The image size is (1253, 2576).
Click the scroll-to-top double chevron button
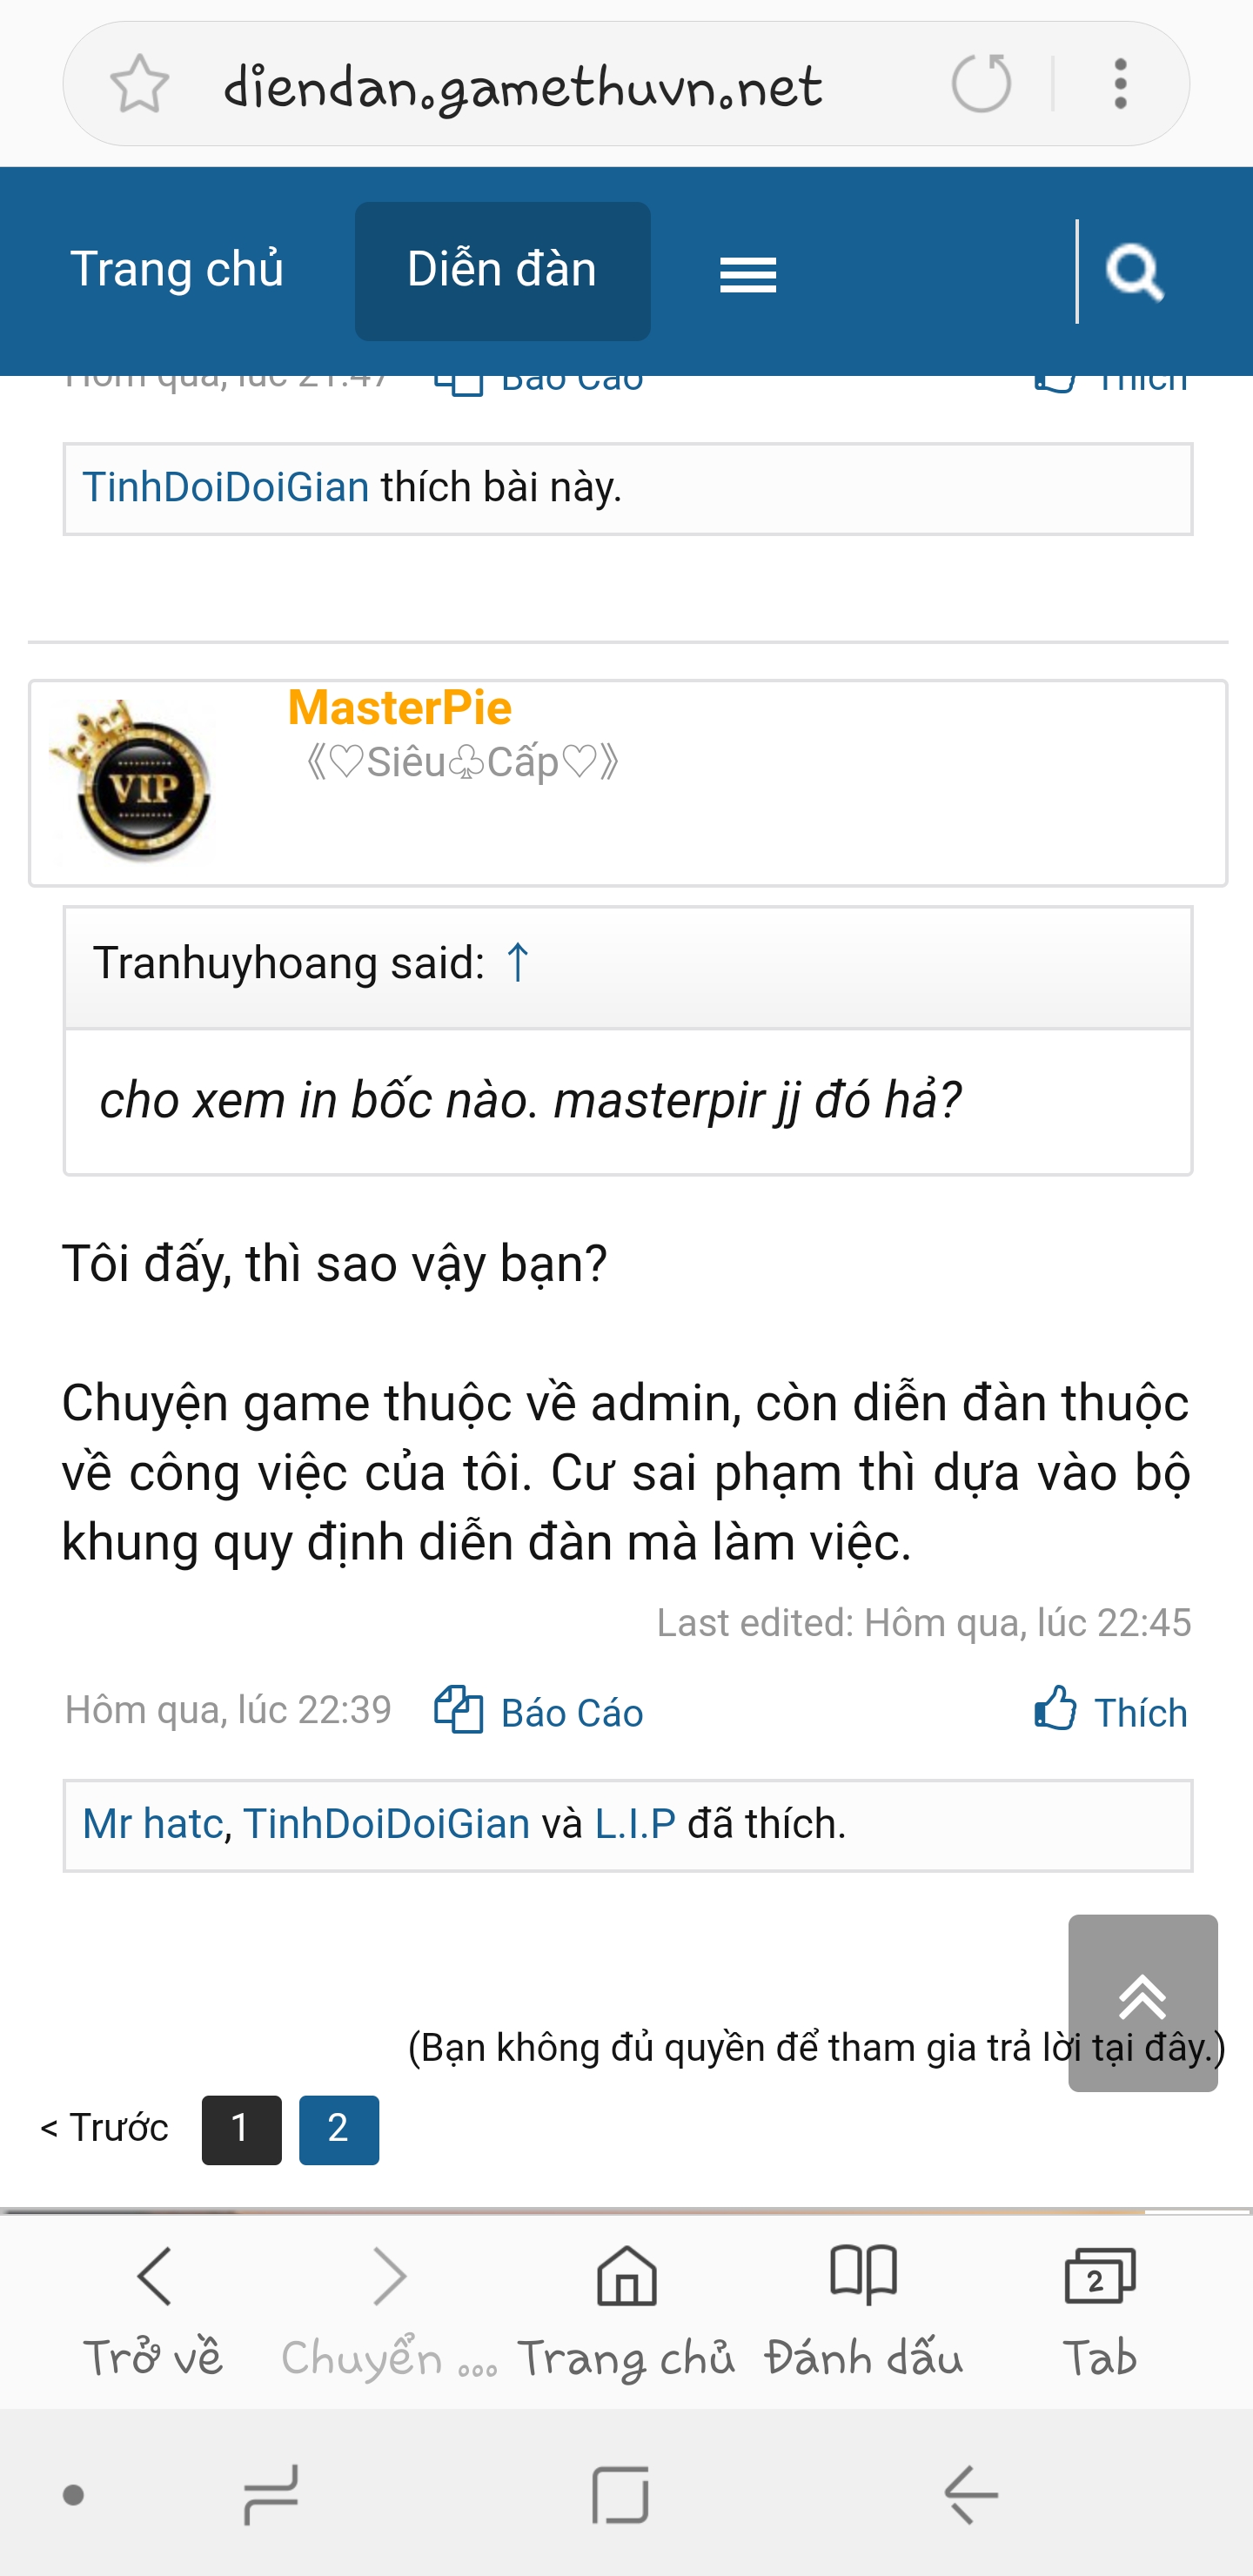[1143, 2003]
